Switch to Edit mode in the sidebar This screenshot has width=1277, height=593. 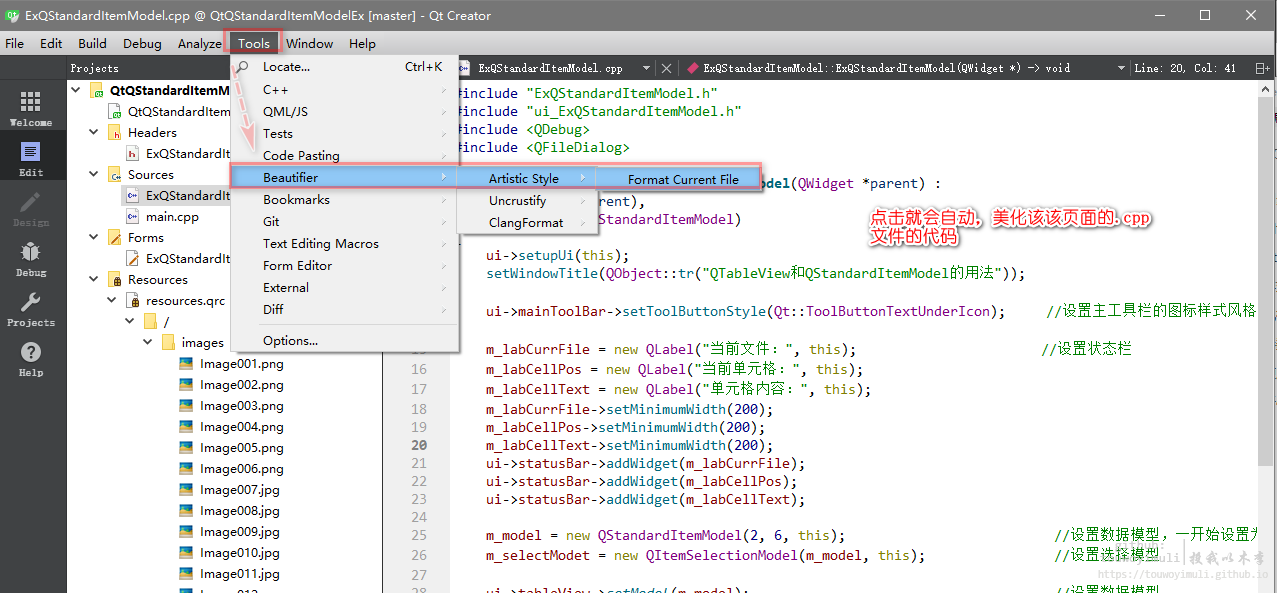coord(31,158)
